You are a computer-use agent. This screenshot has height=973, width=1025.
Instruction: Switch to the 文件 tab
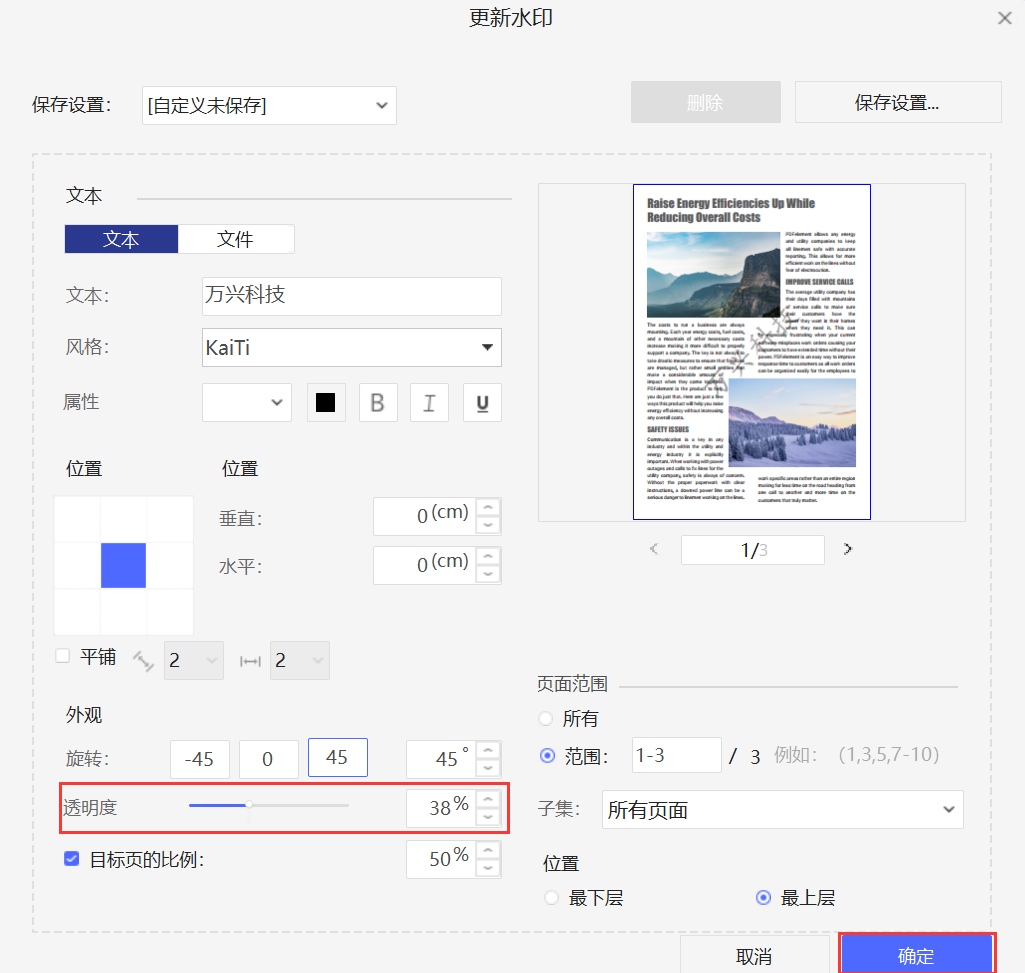(x=236, y=239)
